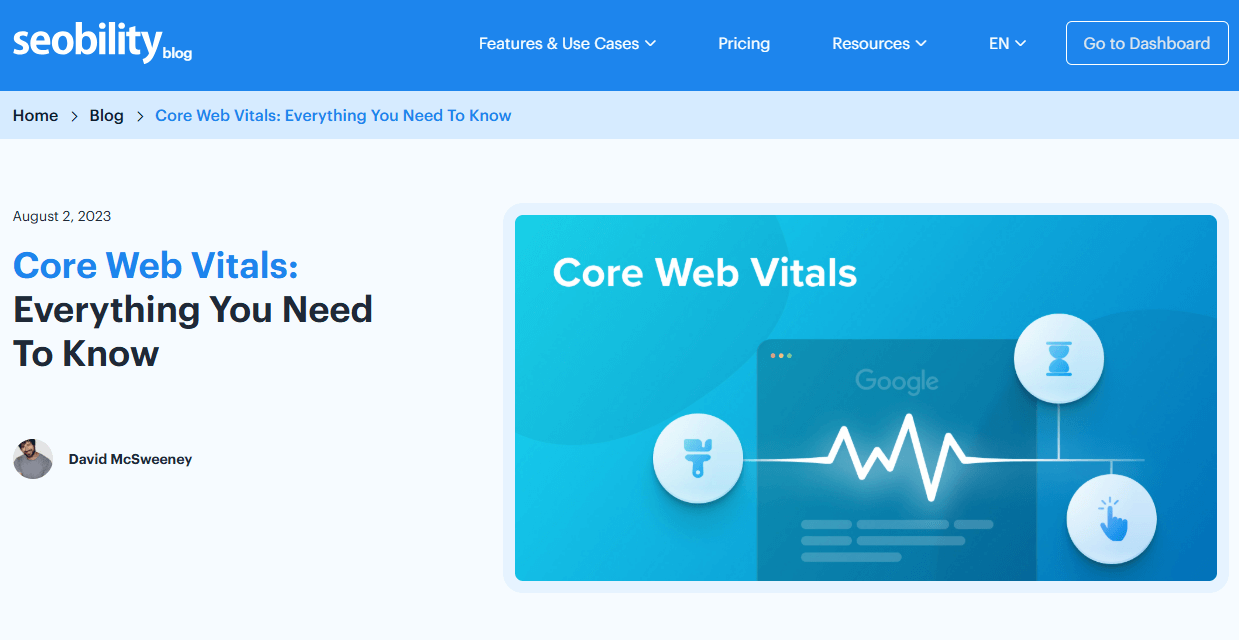Select Pricing in the navigation bar
This screenshot has height=640, width=1239.
(x=744, y=43)
